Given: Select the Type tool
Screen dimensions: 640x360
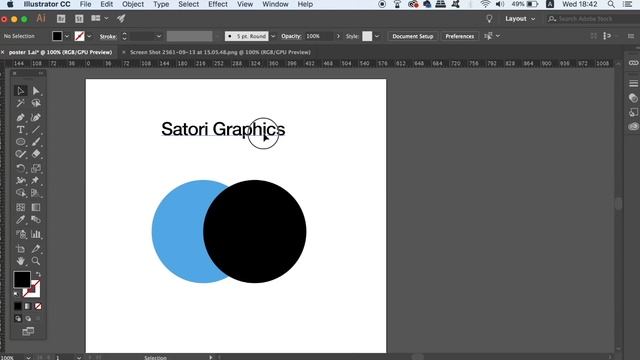Looking at the screenshot, I should click(20, 130).
